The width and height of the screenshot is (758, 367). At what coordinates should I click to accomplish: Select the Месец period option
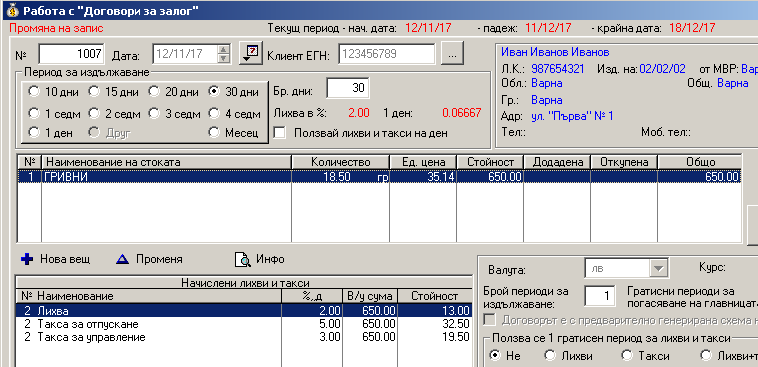point(214,132)
